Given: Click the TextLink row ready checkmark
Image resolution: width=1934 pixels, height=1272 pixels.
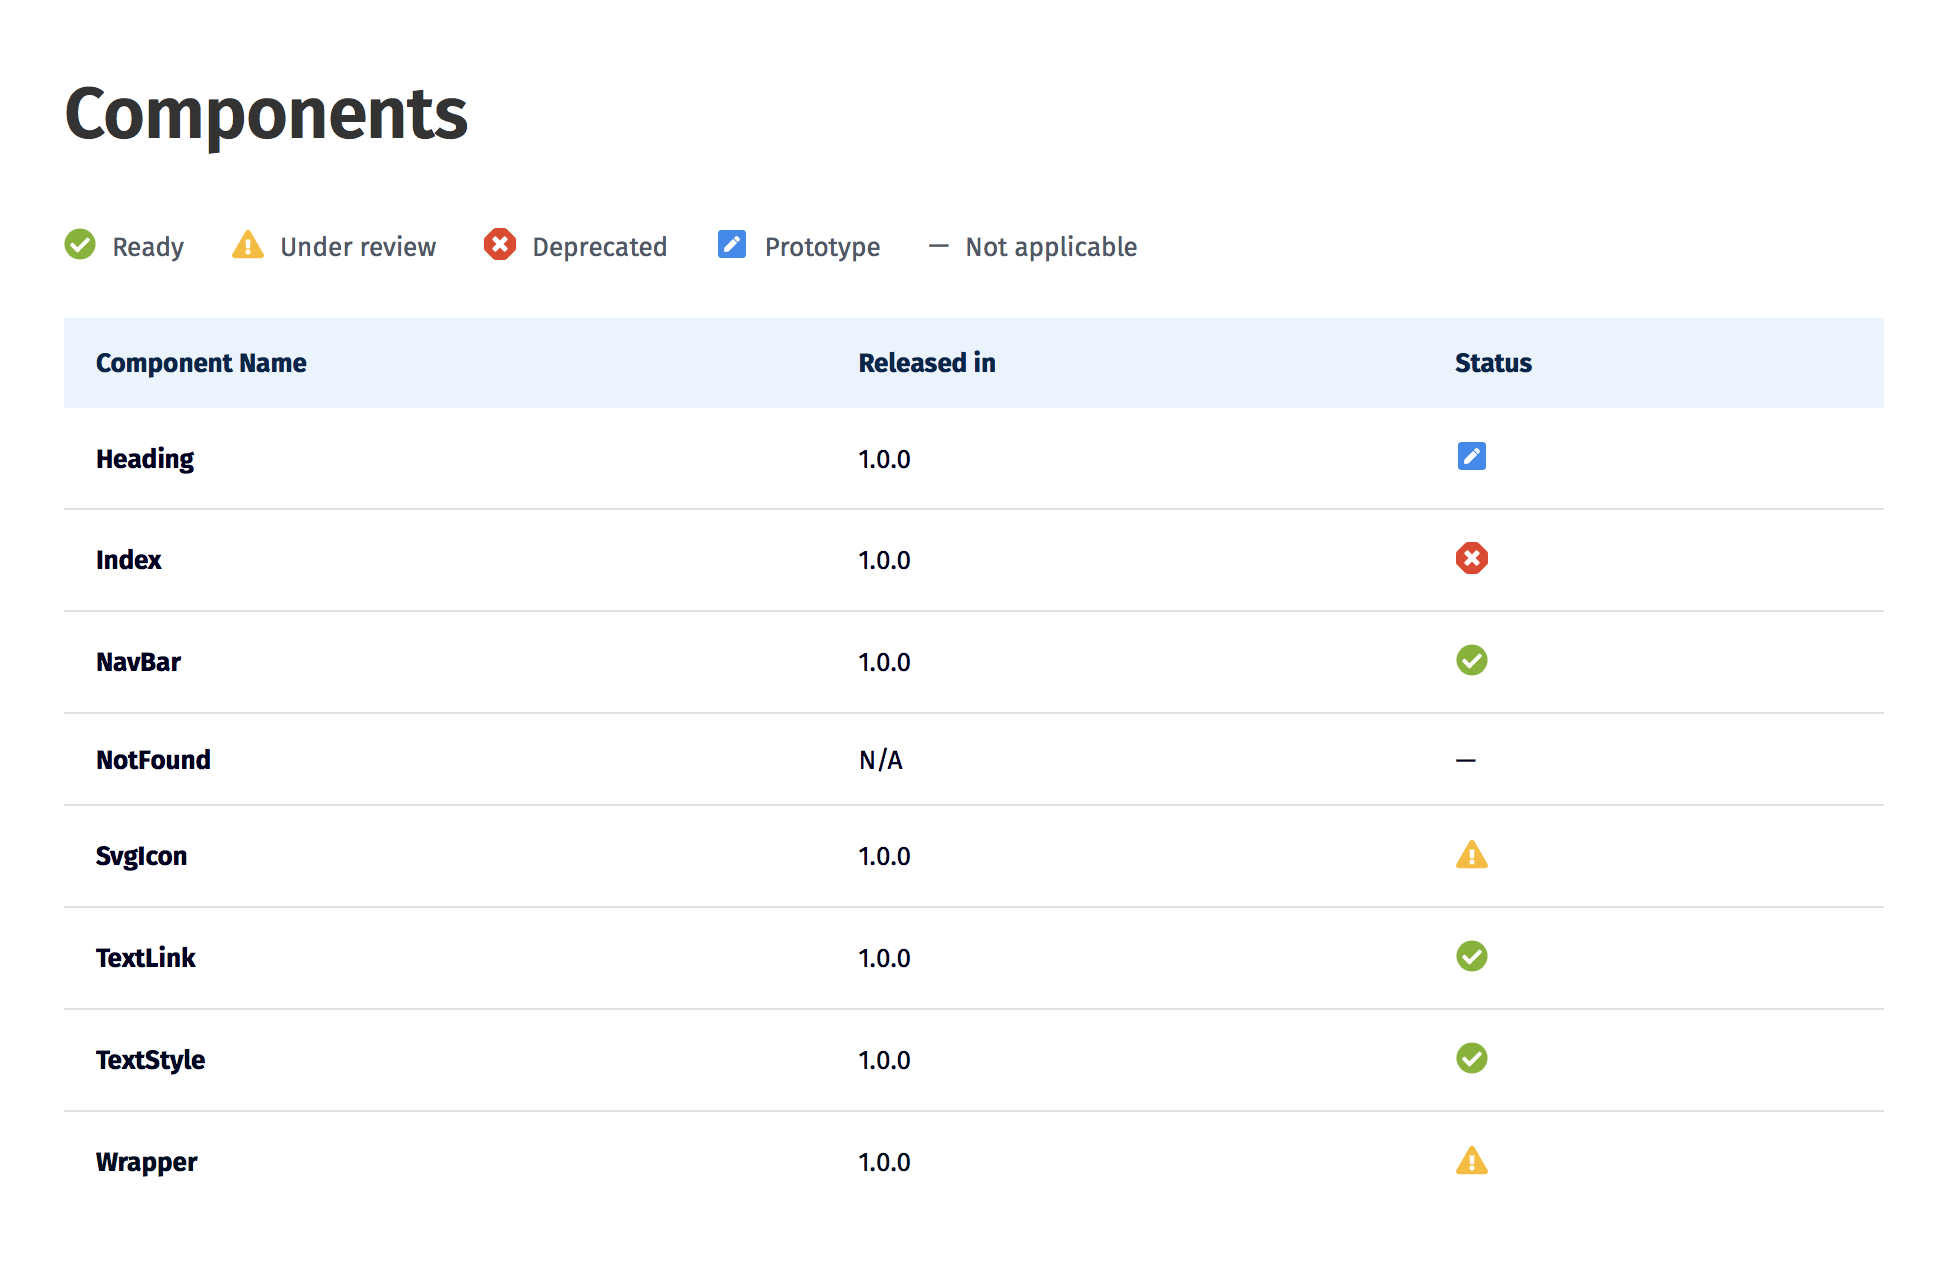Looking at the screenshot, I should click(1471, 956).
